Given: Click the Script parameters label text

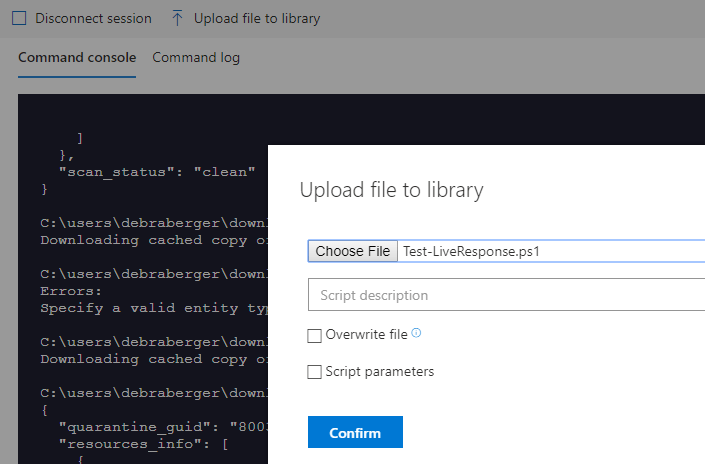Looking at the screenshot, I should 380,372.
